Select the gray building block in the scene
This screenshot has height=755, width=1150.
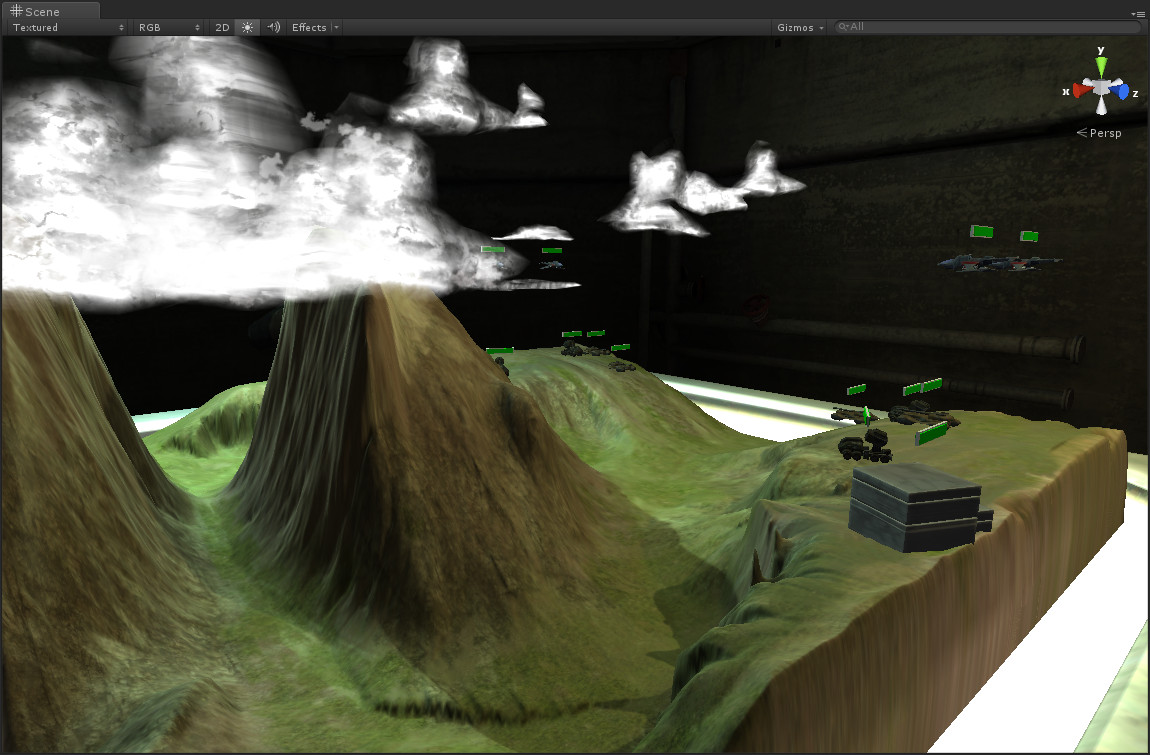915,508
